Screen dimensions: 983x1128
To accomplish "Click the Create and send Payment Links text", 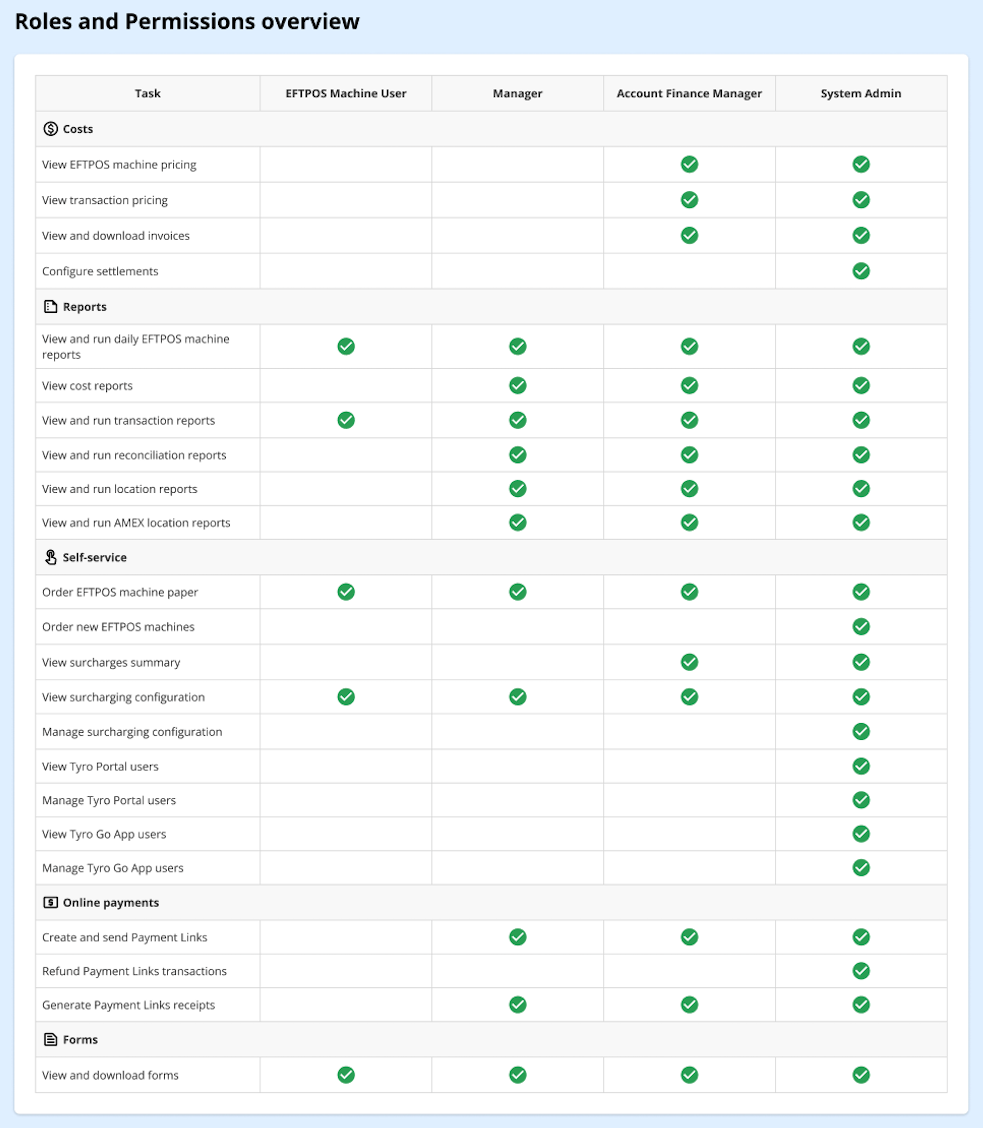I will (x=124, y=937).
